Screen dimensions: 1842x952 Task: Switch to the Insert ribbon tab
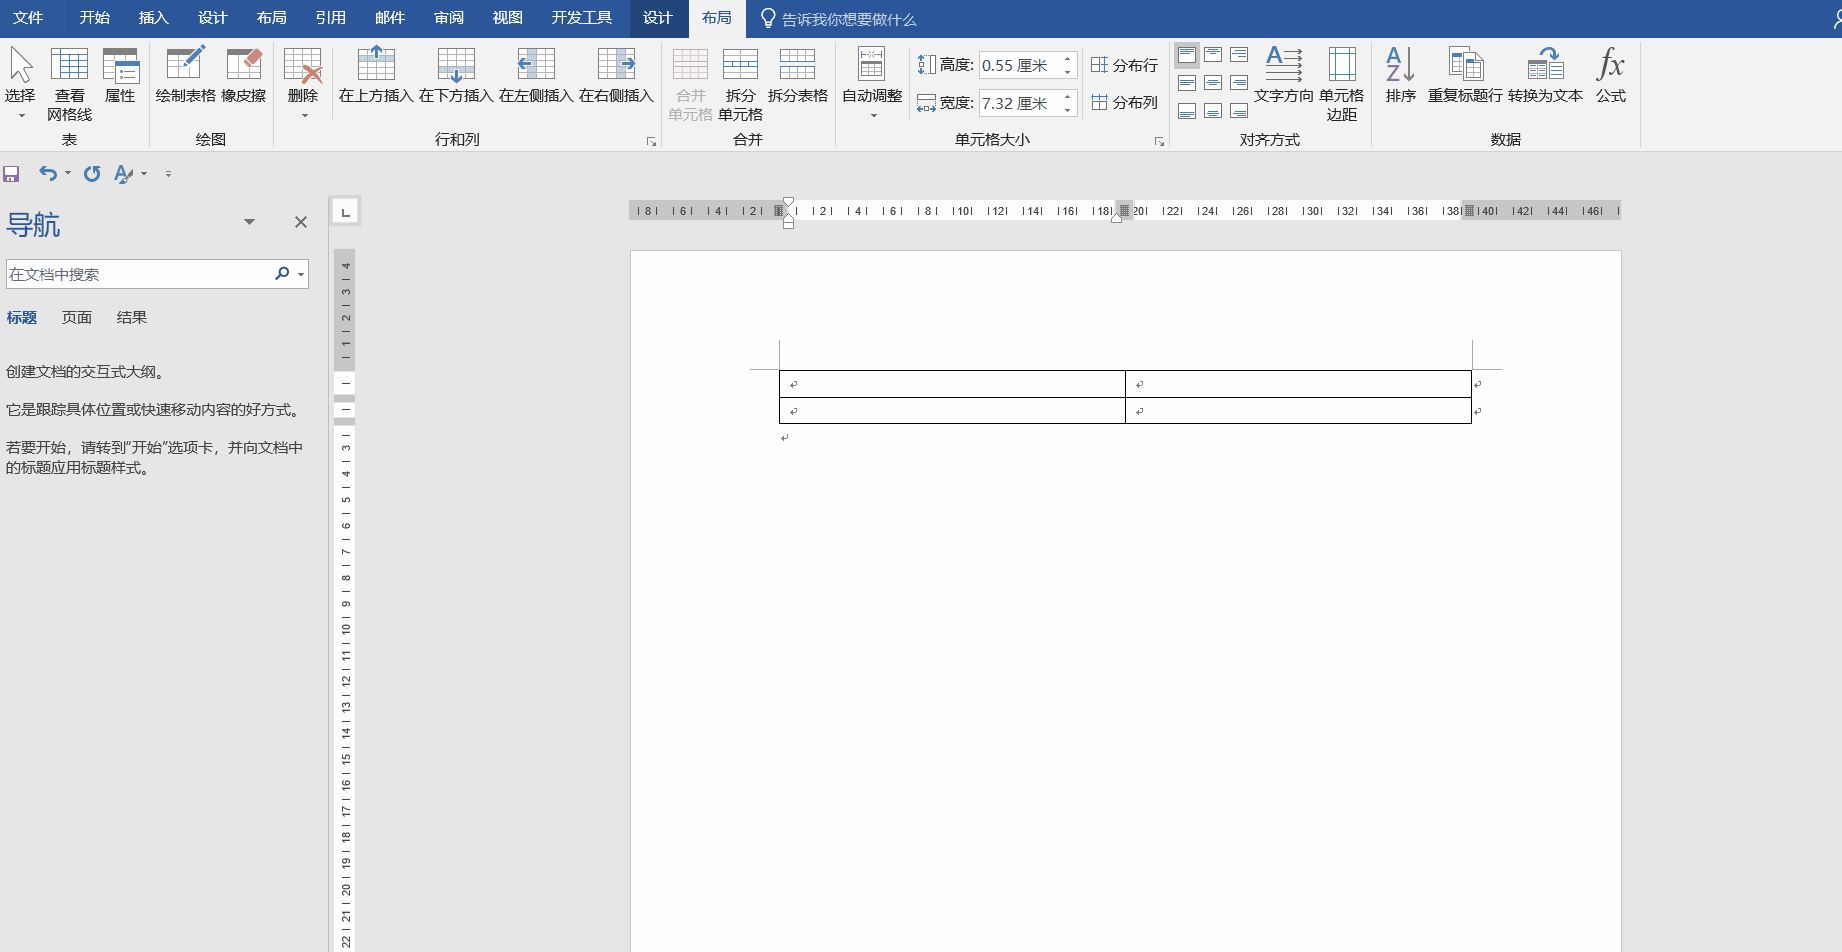tap(153, 18)
